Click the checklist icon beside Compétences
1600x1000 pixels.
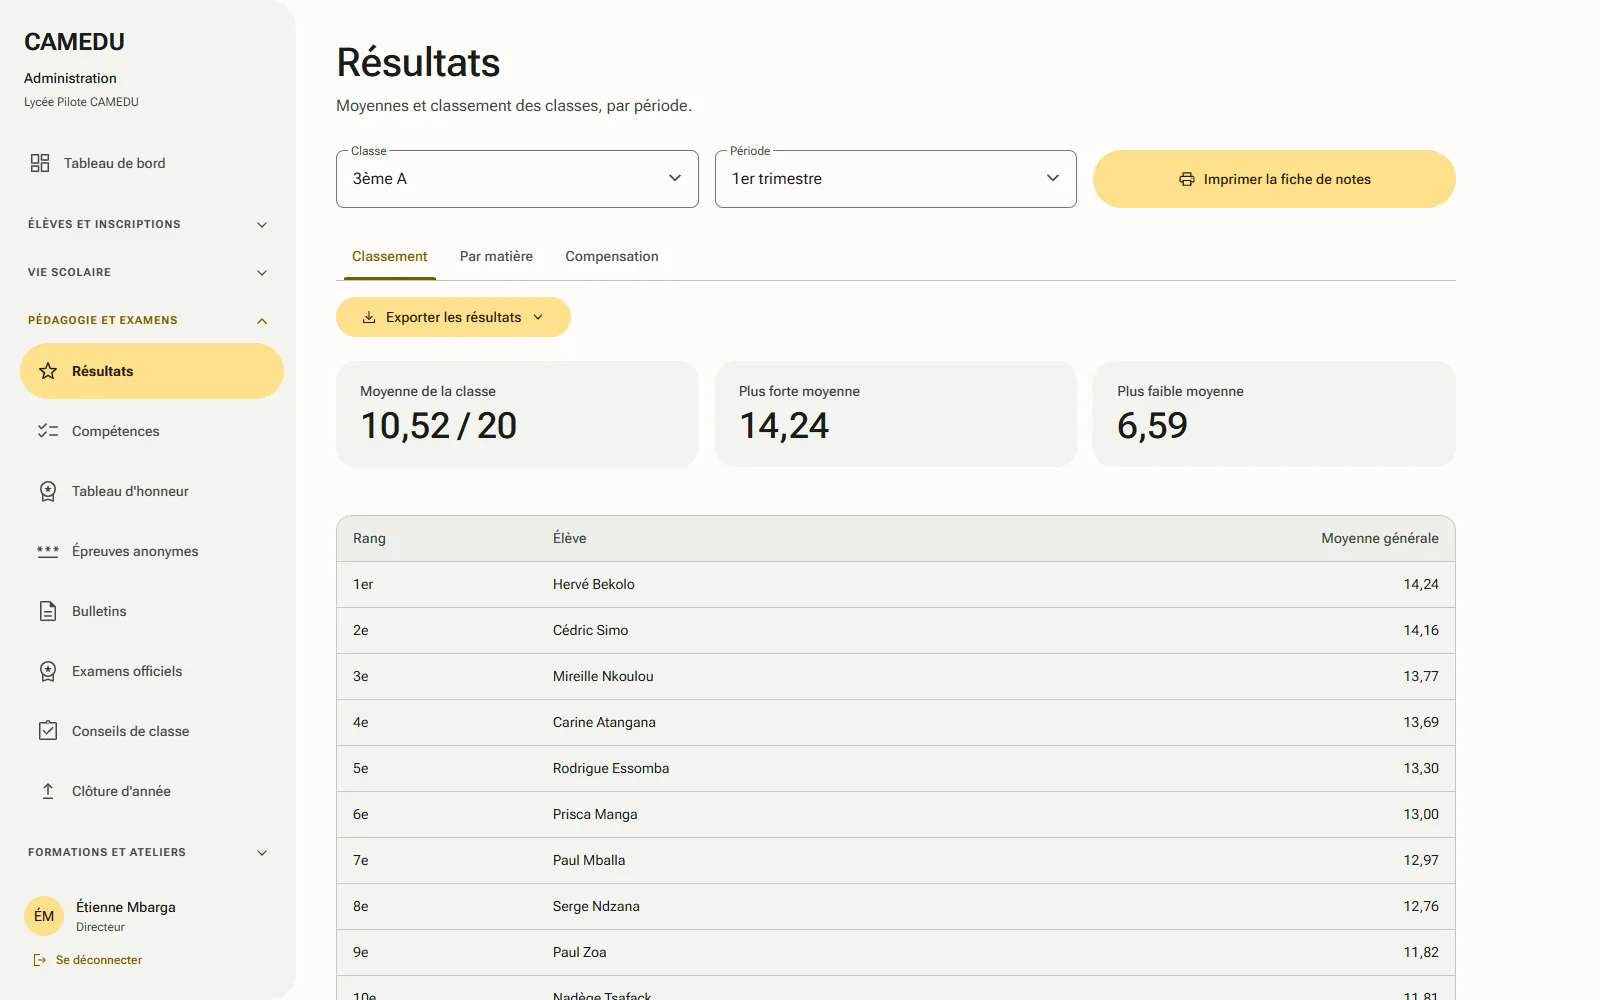[48, 431]
